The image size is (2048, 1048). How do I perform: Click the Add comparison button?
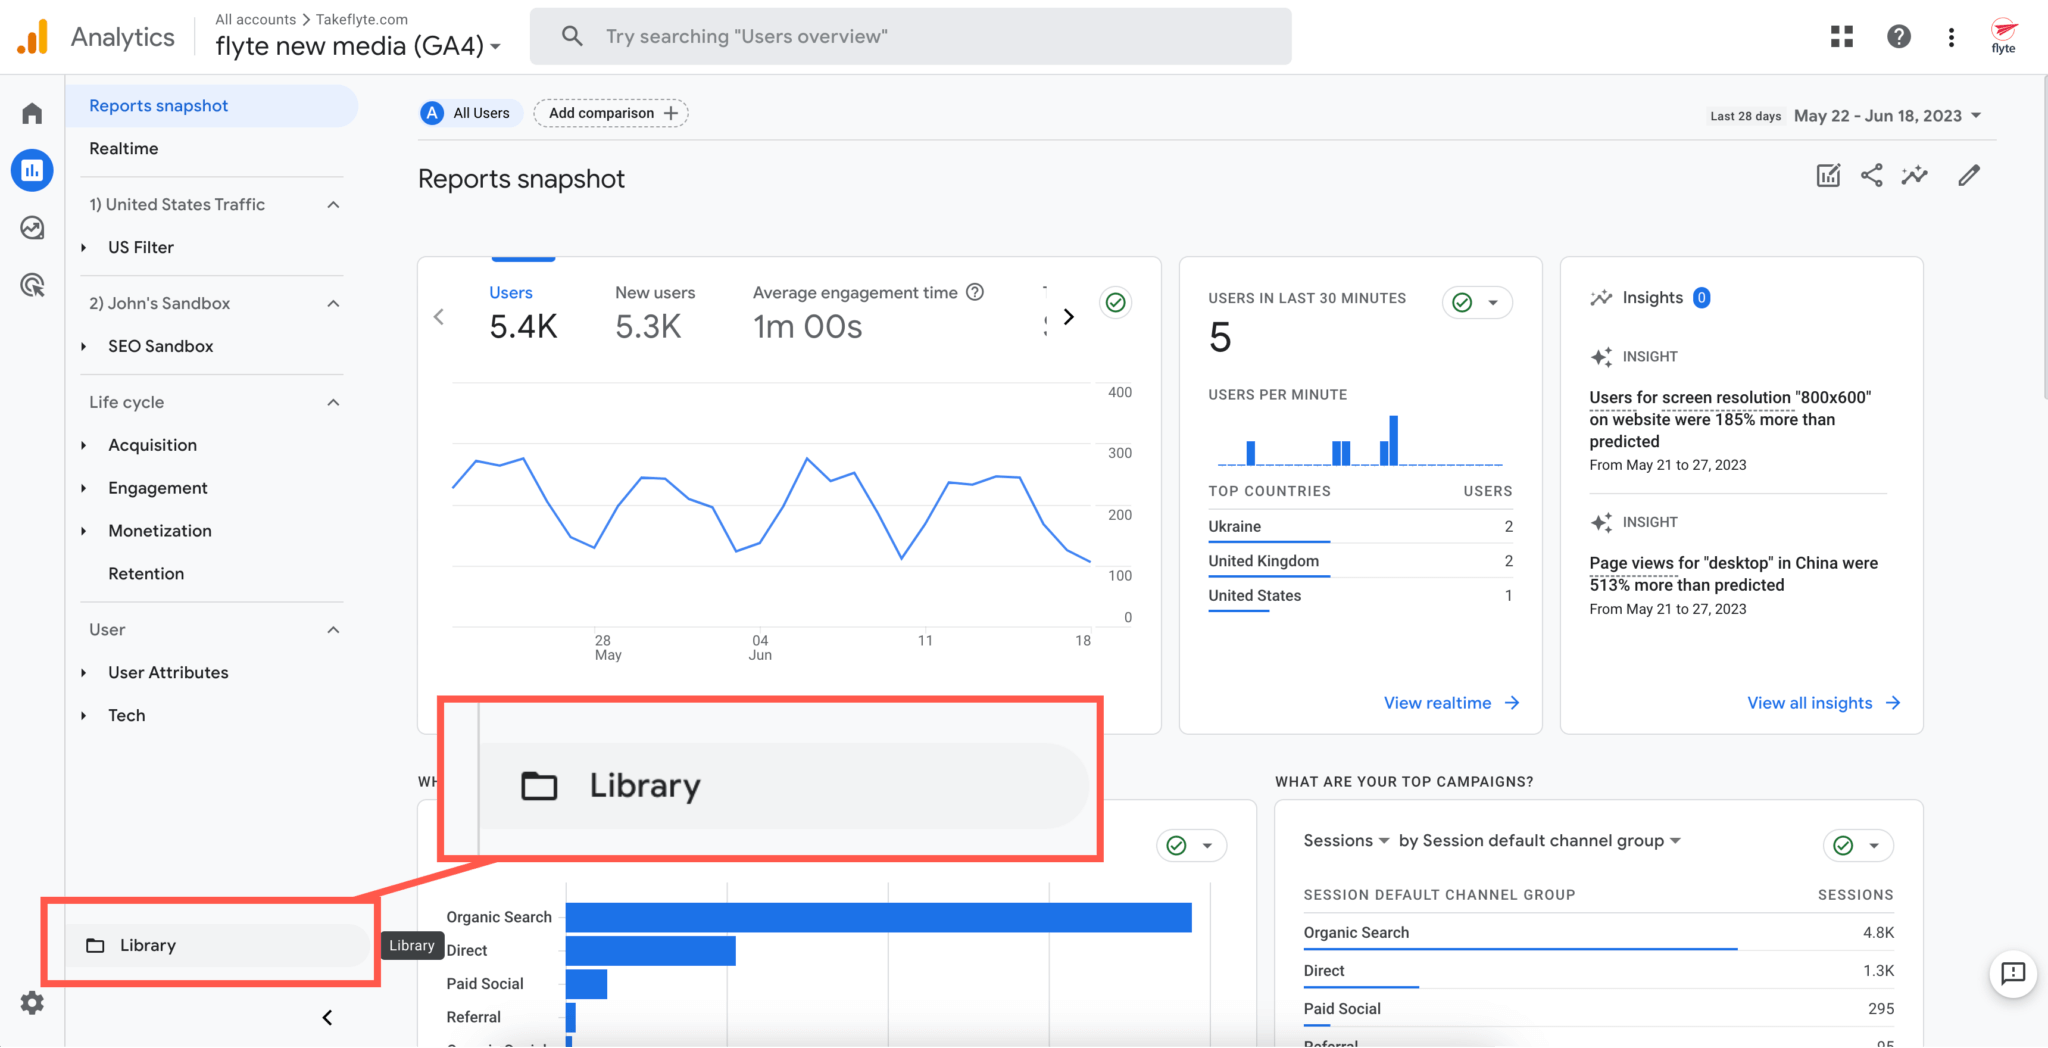(610, 112)
